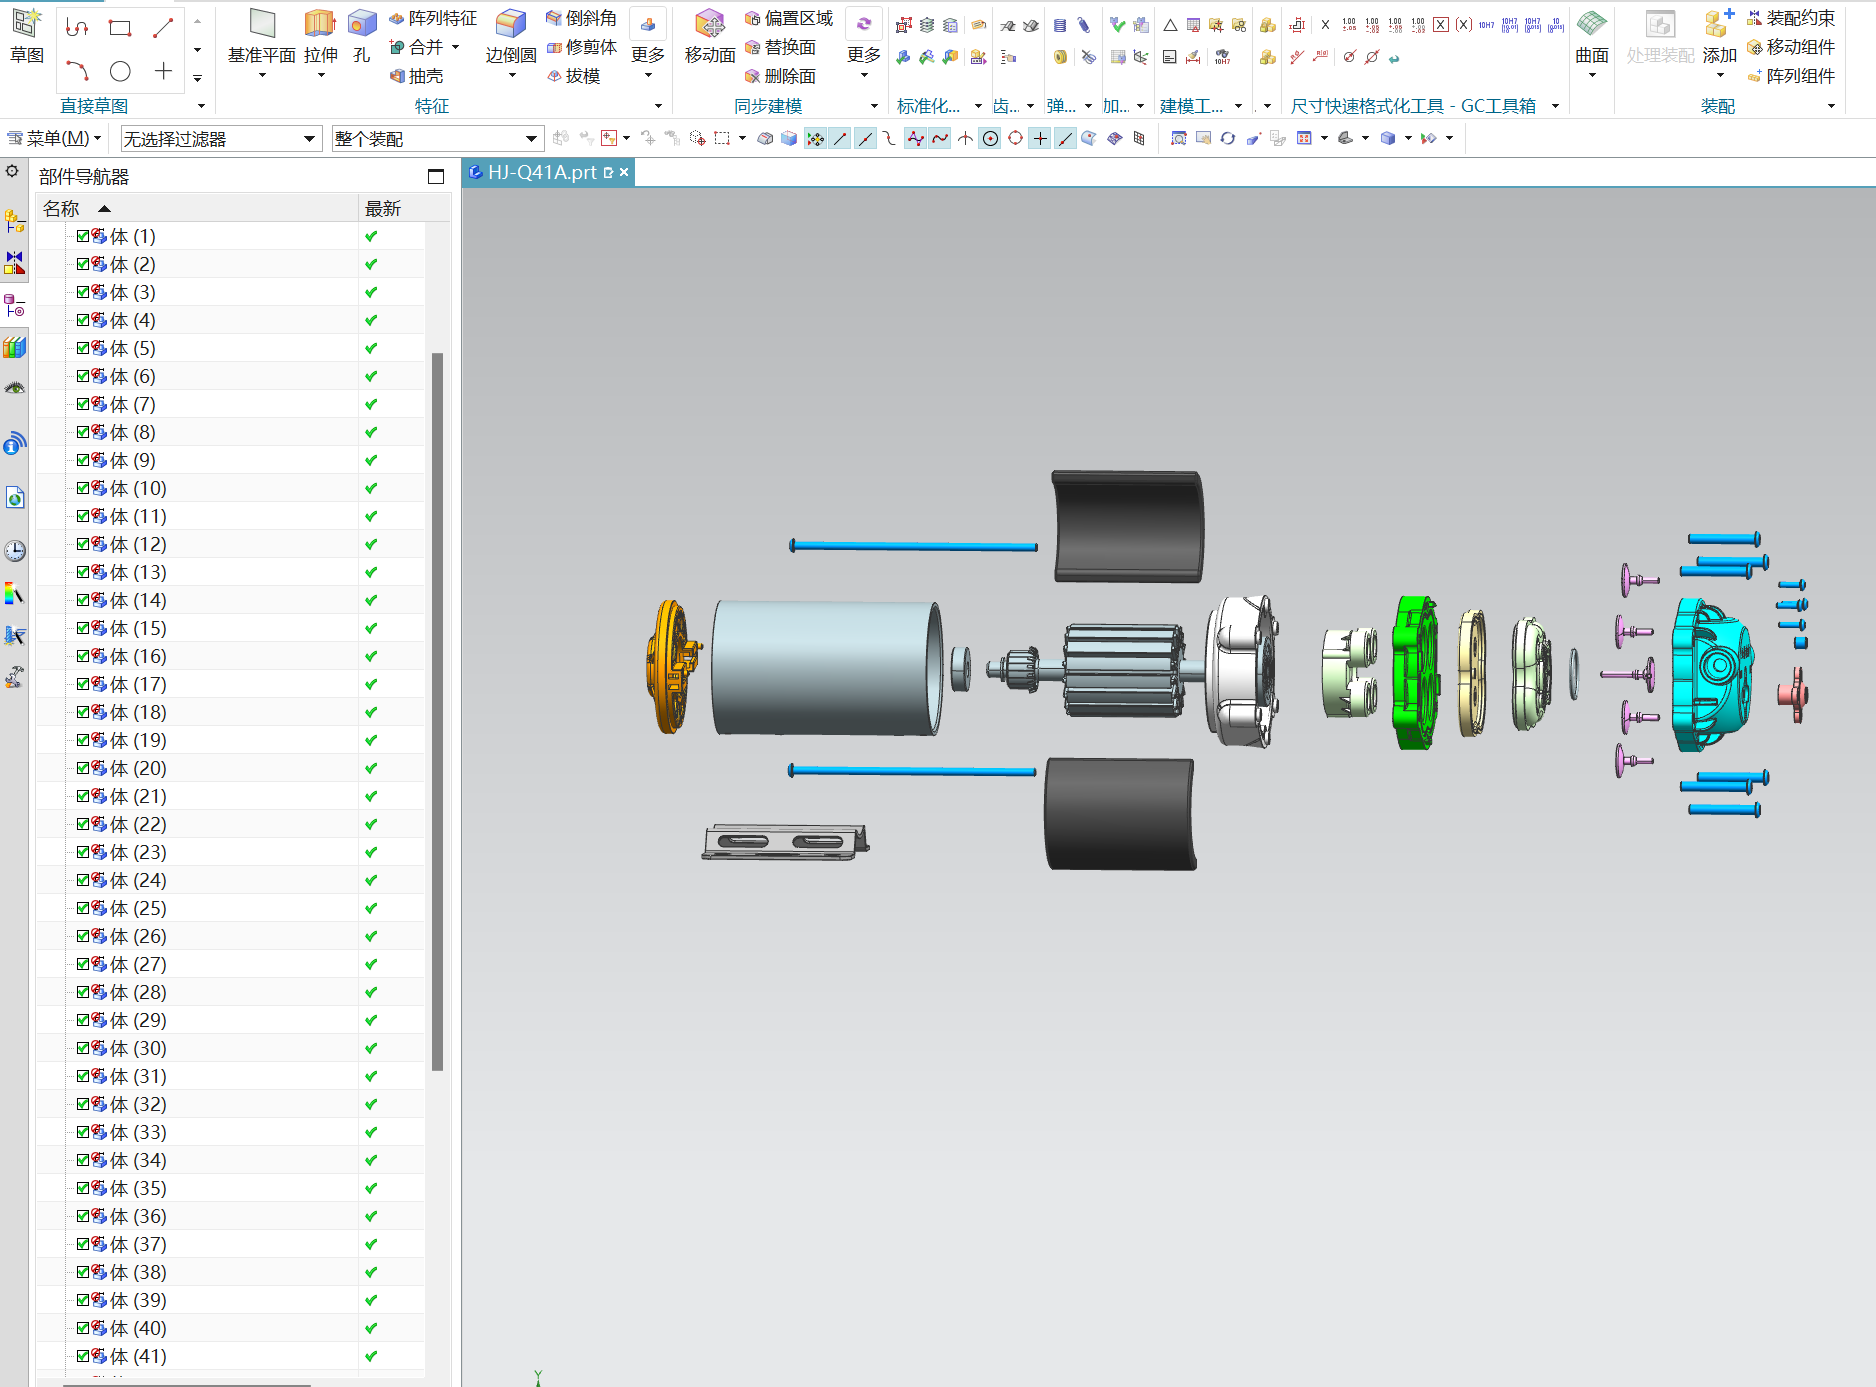Choose the 阵列组件 pattern component tool
Image resolution: width=1876 pixels, height=1387 pixels.
[1791, 76]
